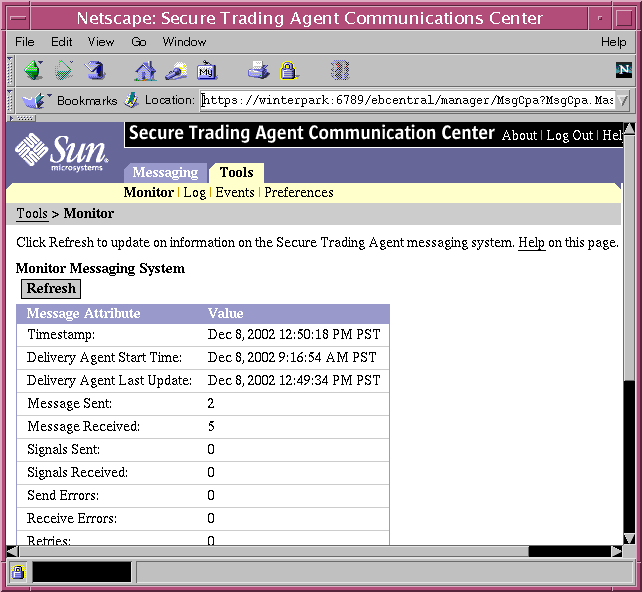Viewport: 642px width, 592px height.
Task: Click the Monitor Messaging System heading
Action: point(100,269)
